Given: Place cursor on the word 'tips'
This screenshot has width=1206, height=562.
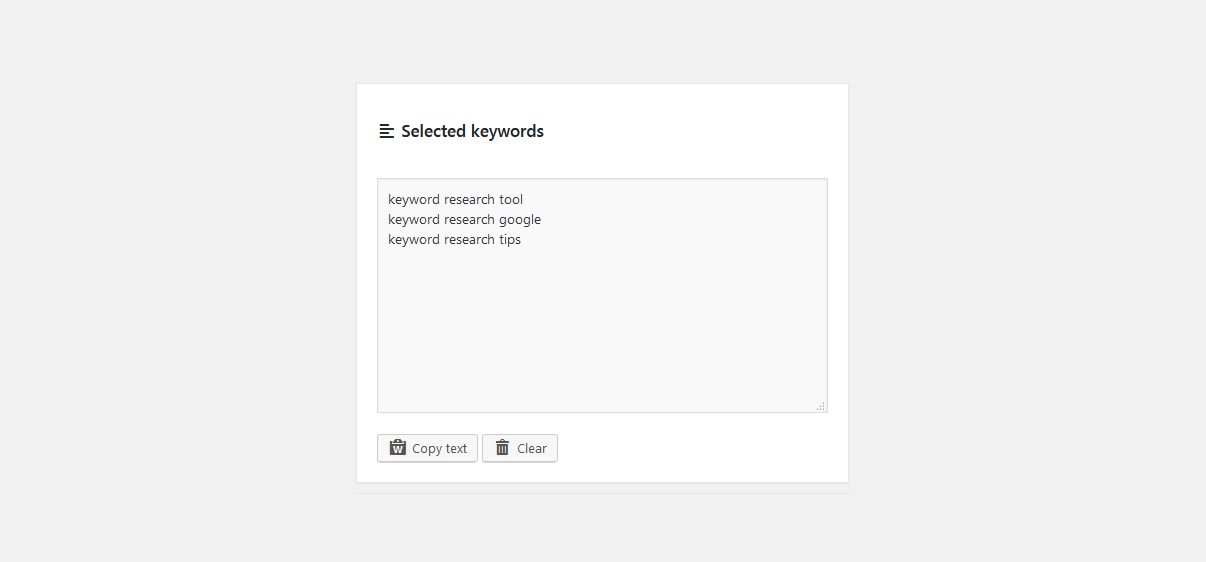Looking at the screenshot, I should point(510,240).
